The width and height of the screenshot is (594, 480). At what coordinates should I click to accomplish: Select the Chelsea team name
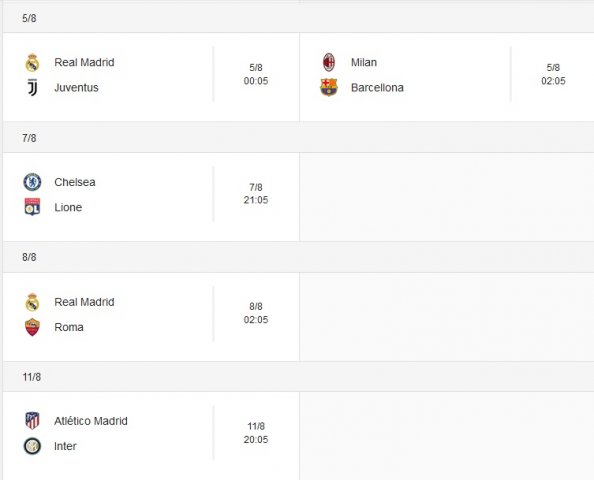(75, 182)
